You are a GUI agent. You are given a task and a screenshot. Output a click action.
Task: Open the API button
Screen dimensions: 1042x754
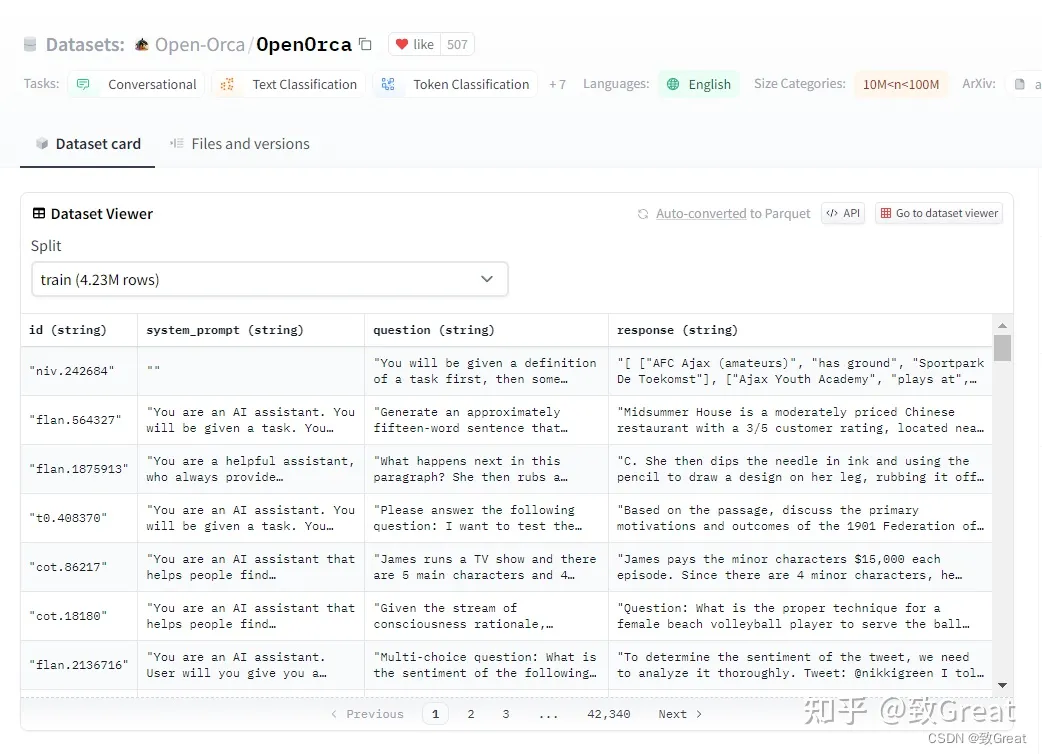pyautogui.click(x=843, y=213)
